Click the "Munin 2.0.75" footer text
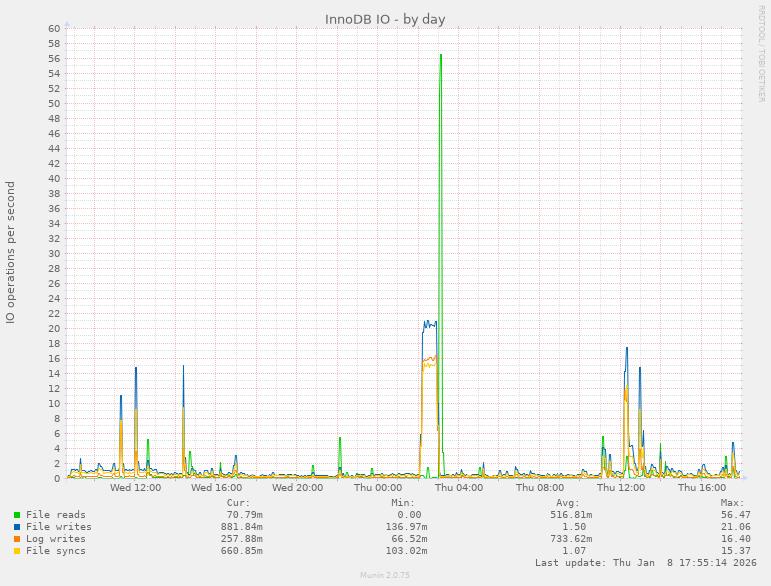The height and width of the screenshot is (586, 771). [385, 575]
